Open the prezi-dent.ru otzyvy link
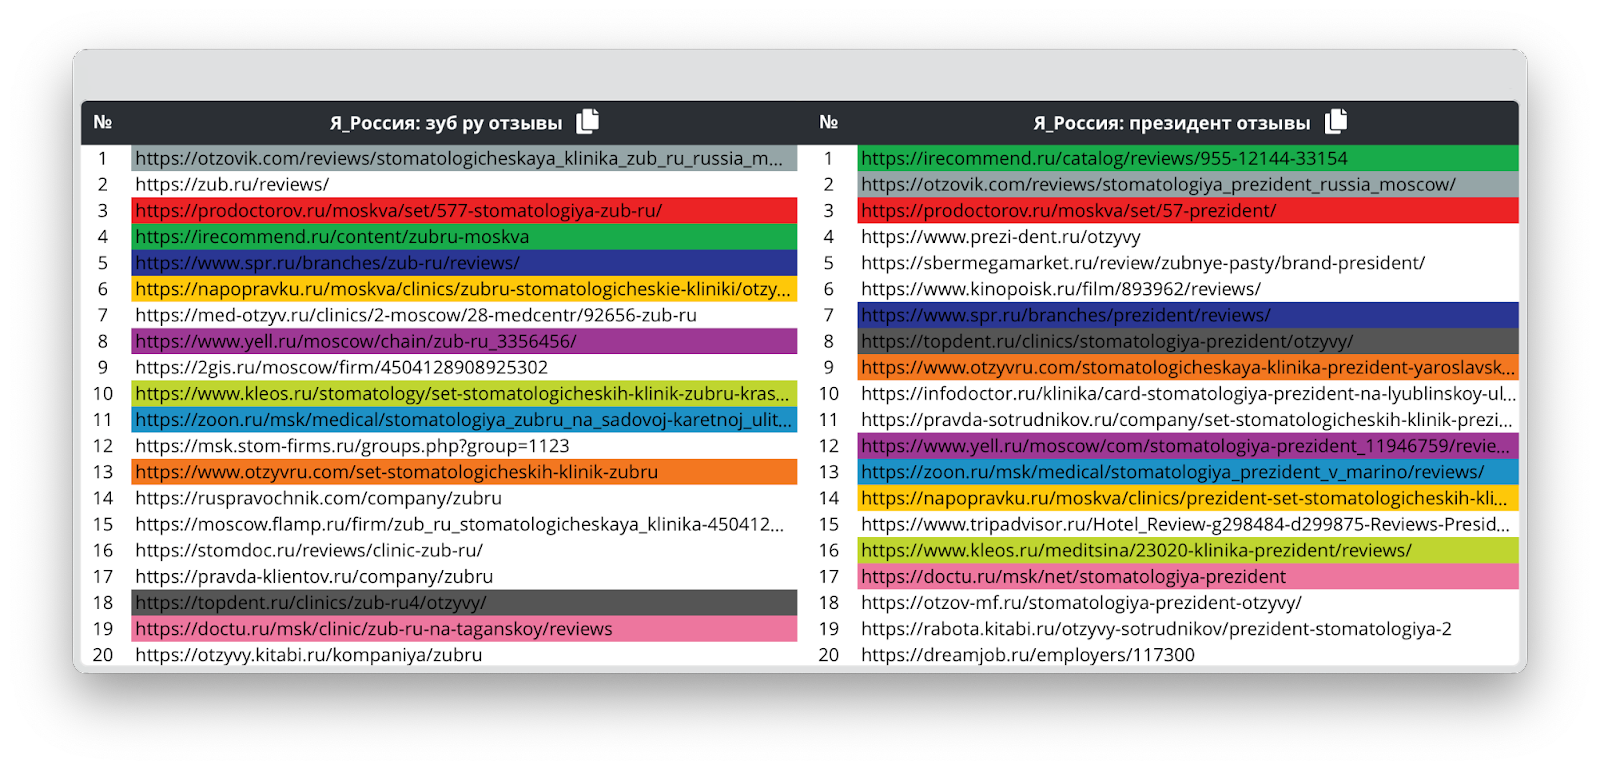 [x=1000, y=237]
